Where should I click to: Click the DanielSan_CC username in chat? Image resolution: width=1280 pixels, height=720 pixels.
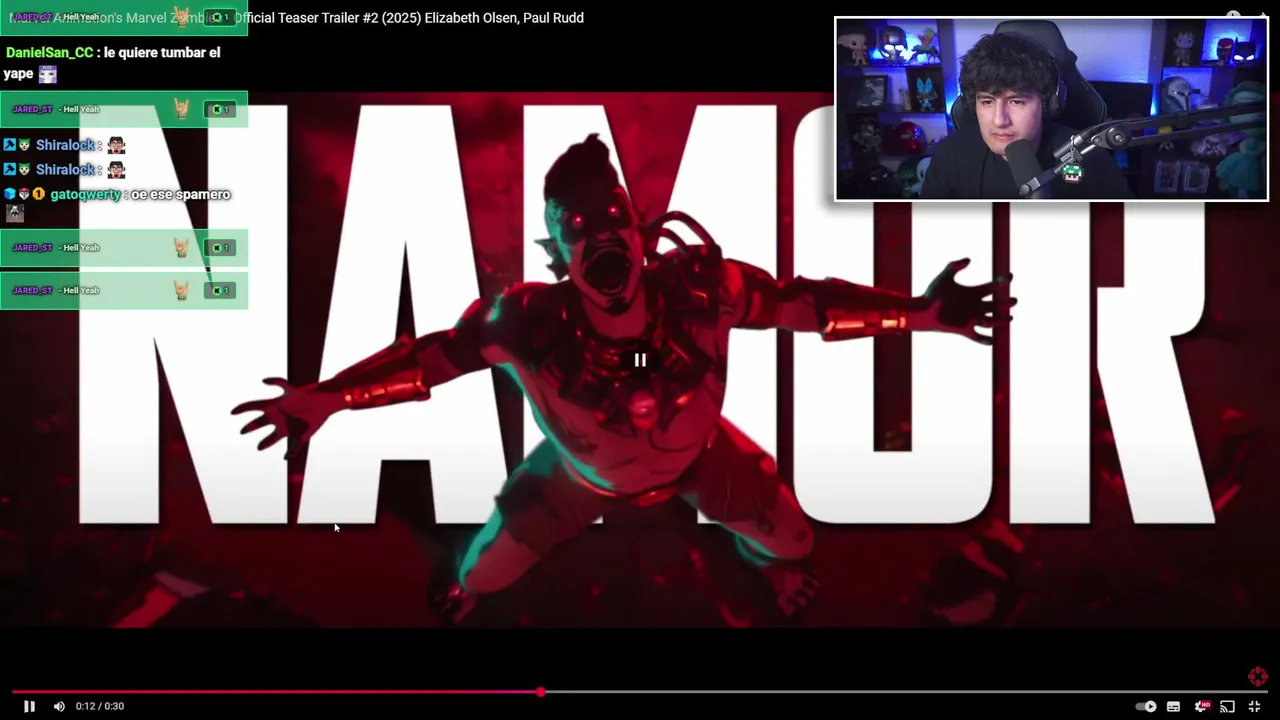tap(49, 52)
